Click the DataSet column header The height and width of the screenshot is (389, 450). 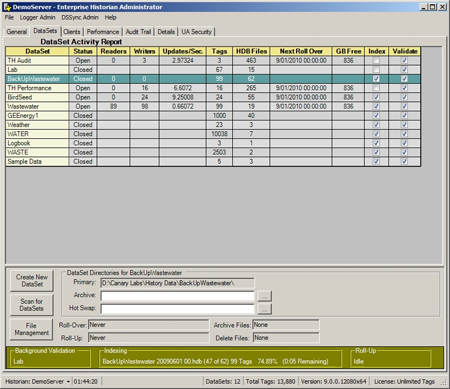(x=37, y=51)
